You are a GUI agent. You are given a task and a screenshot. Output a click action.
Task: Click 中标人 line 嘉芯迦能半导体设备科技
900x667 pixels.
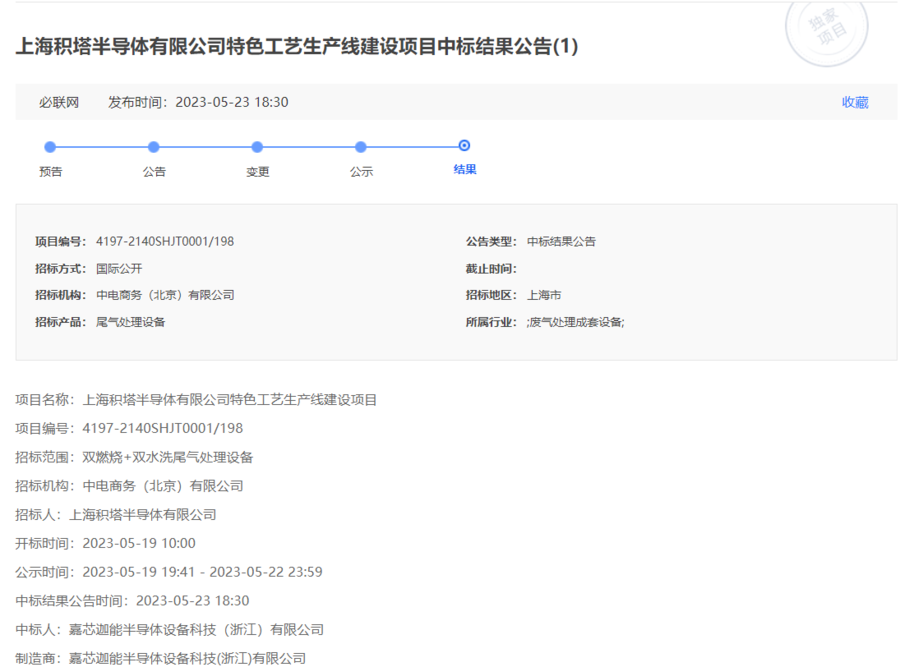click(x=169, y=630)
